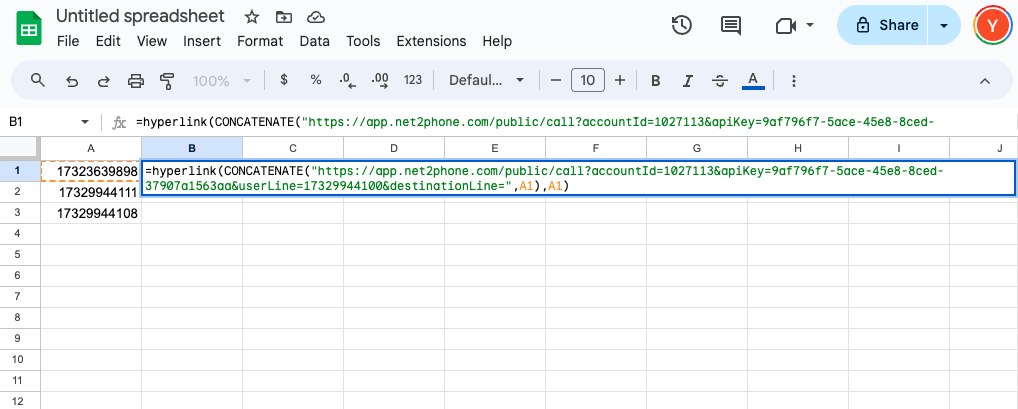Increase font size with plus button
The height and width of the screenshot is (409, 1018).
620,81
